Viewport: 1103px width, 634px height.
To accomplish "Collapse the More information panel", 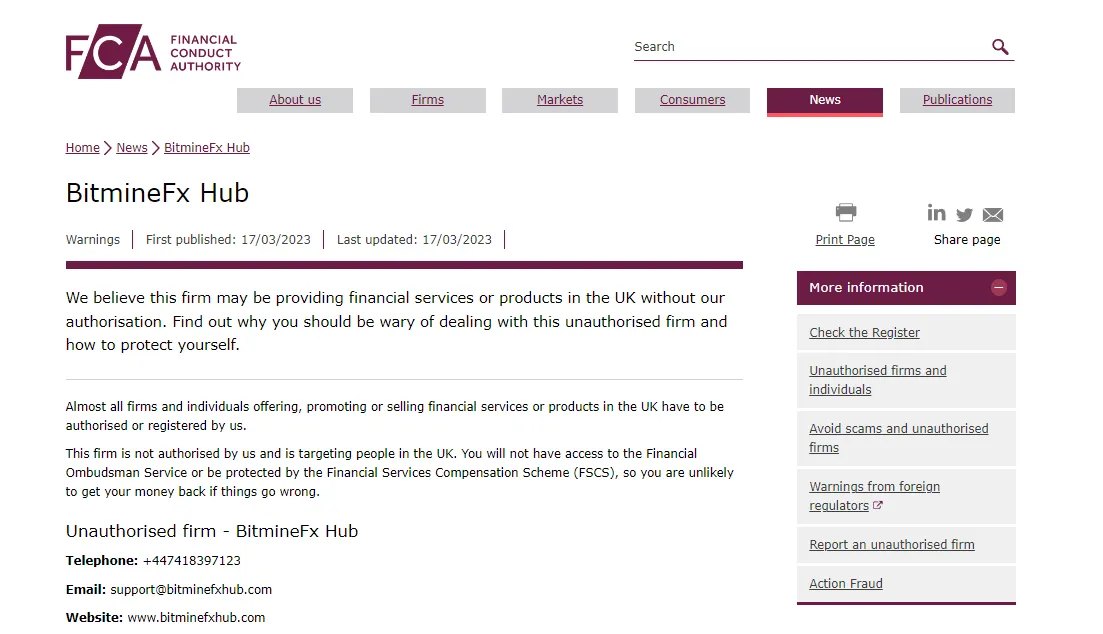I will click(998, 287).
